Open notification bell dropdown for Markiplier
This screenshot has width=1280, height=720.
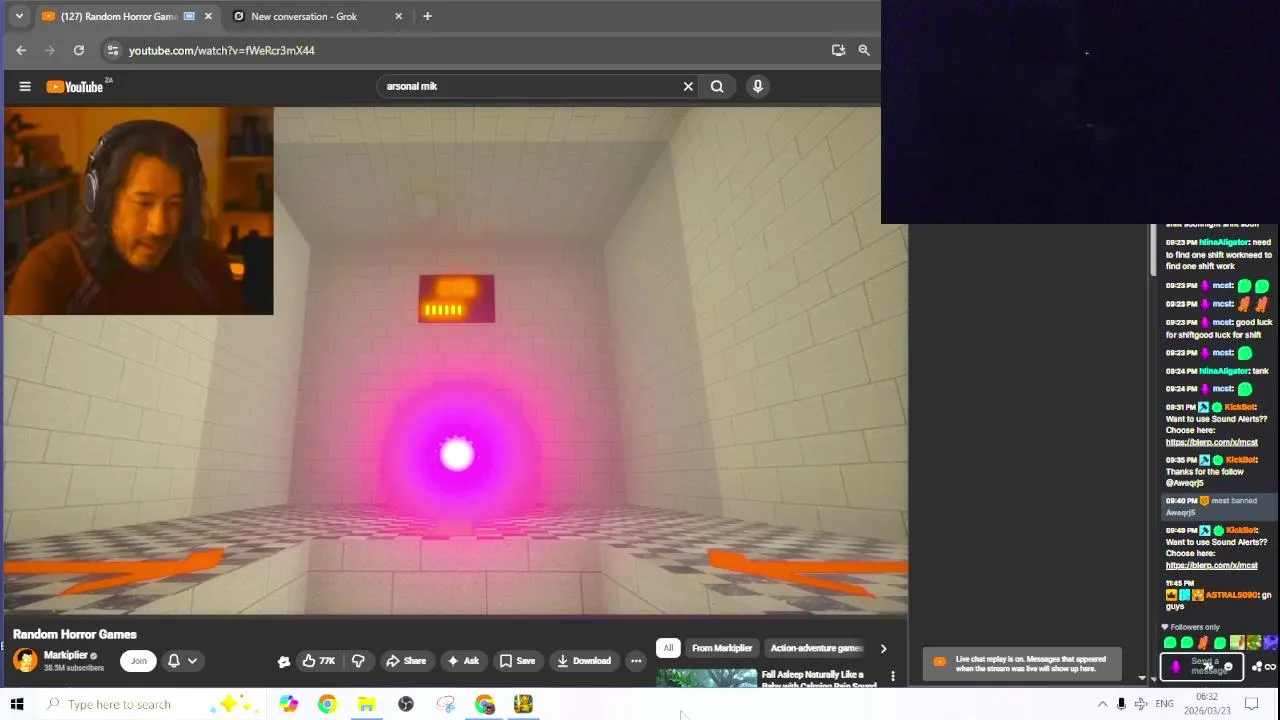coord(182,661)
